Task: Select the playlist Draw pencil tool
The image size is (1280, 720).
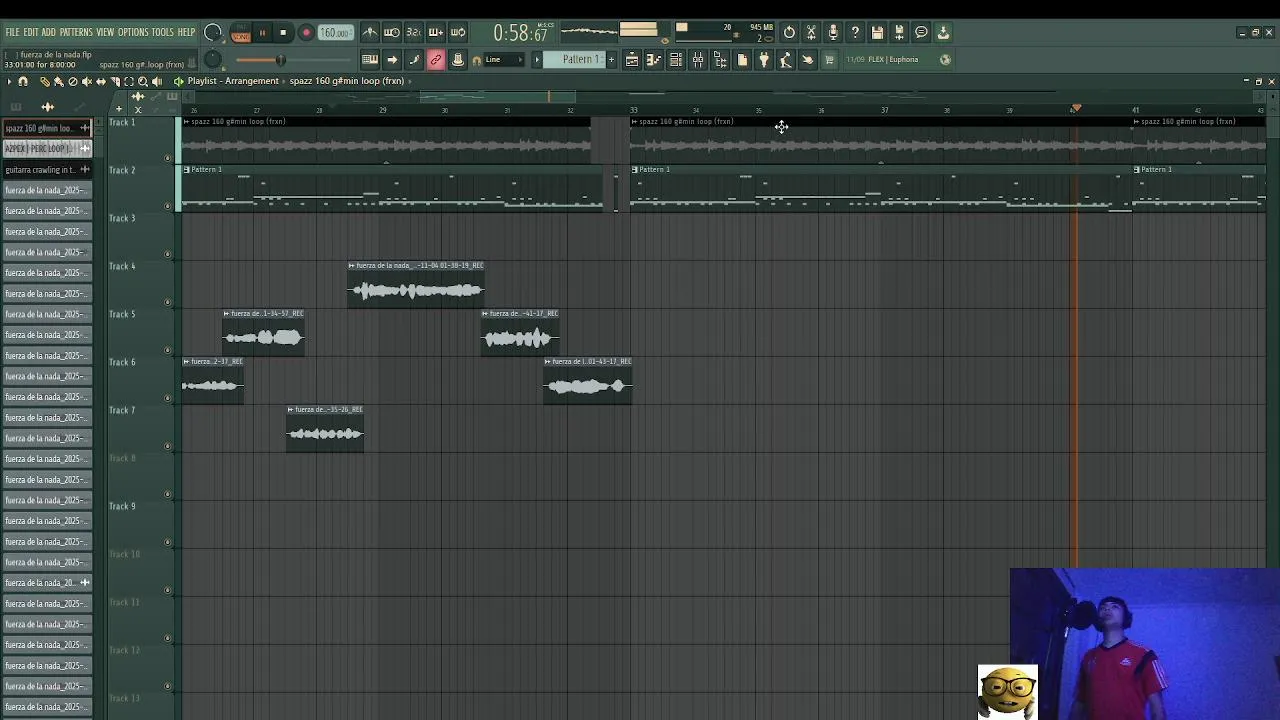Action: coord(45,81)
